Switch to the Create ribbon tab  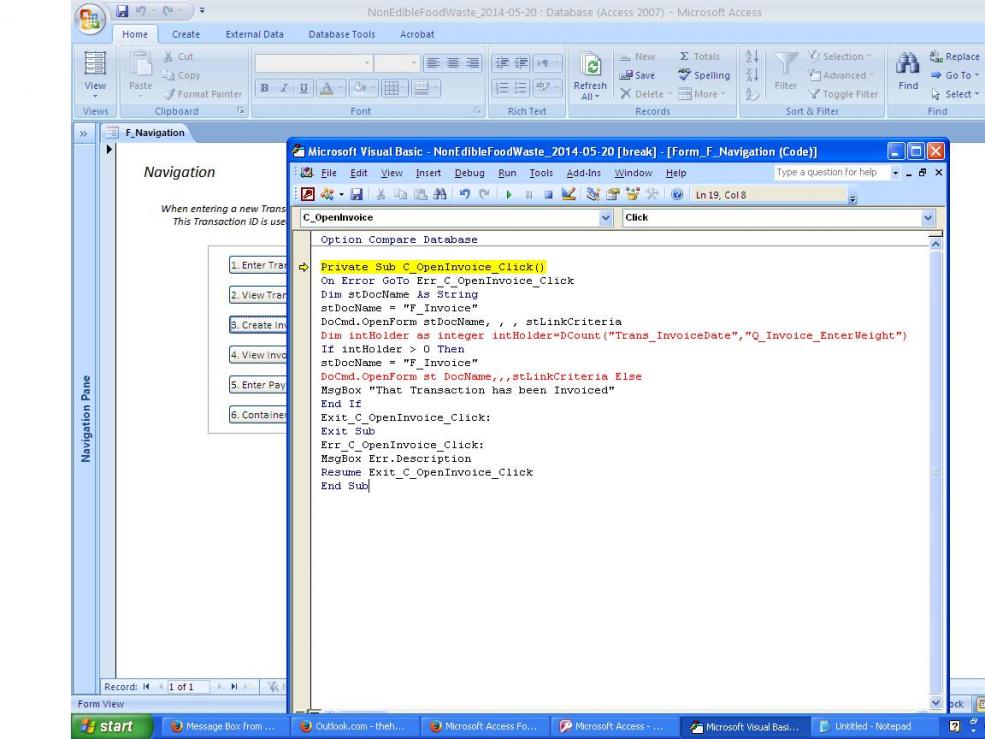pos(185,35)
